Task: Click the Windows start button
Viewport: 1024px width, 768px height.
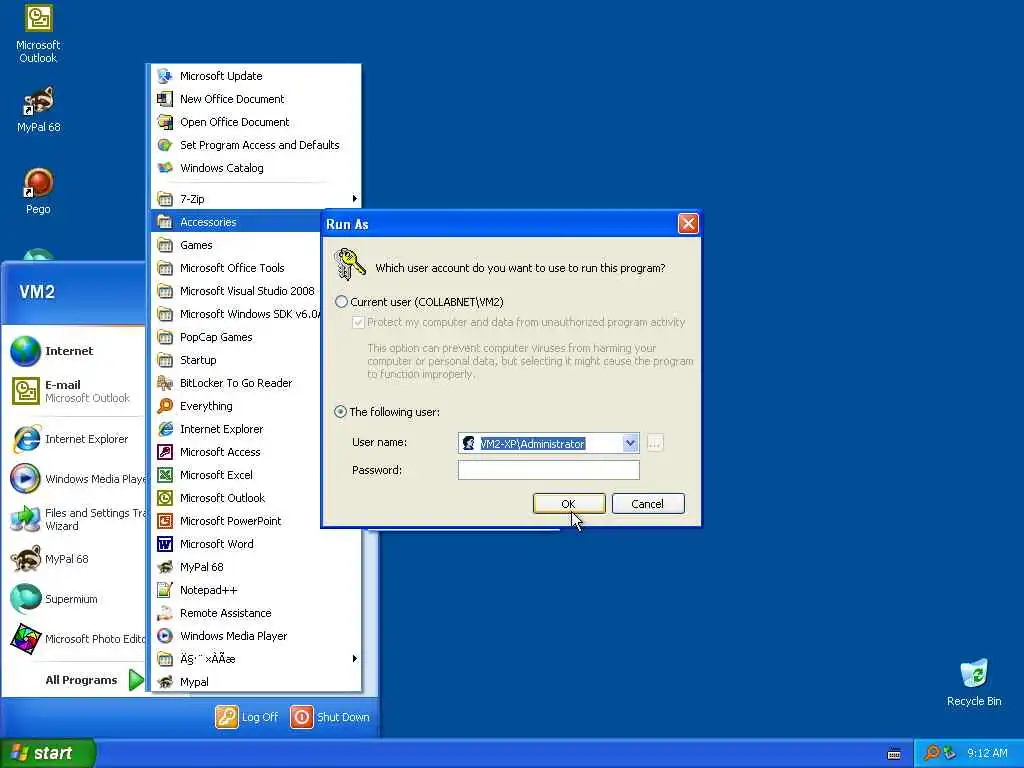Action: pos(47,753)
